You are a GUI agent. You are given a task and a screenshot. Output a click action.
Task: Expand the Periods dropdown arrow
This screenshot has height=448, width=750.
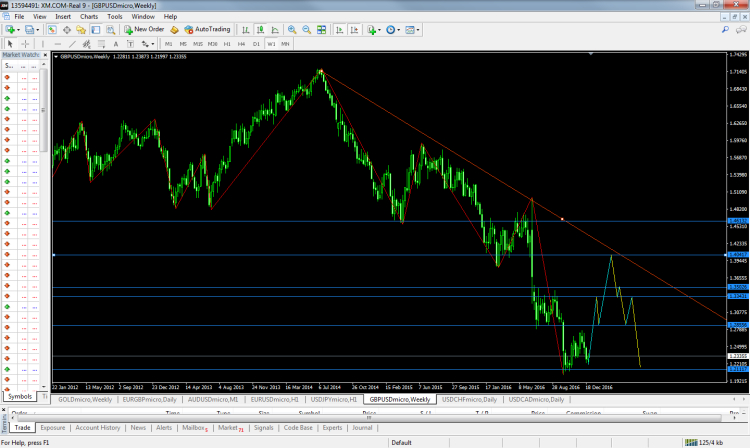398,30
